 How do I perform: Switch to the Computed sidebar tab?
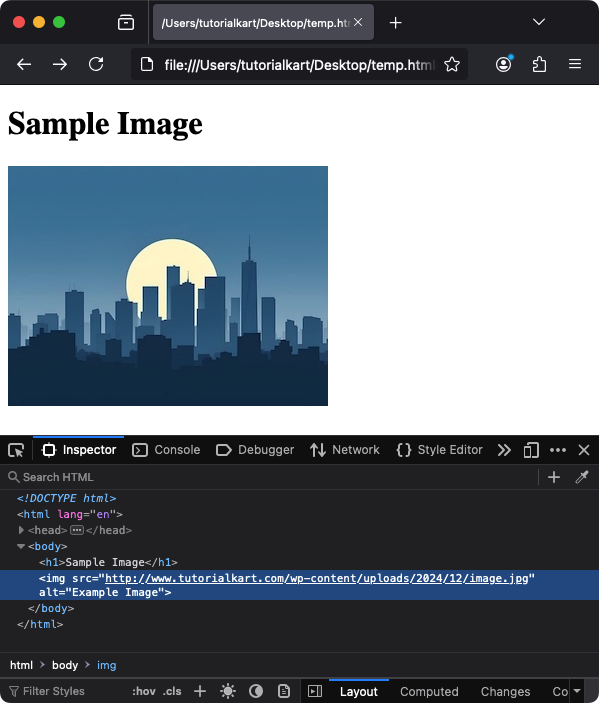click(x=429, y=692)
